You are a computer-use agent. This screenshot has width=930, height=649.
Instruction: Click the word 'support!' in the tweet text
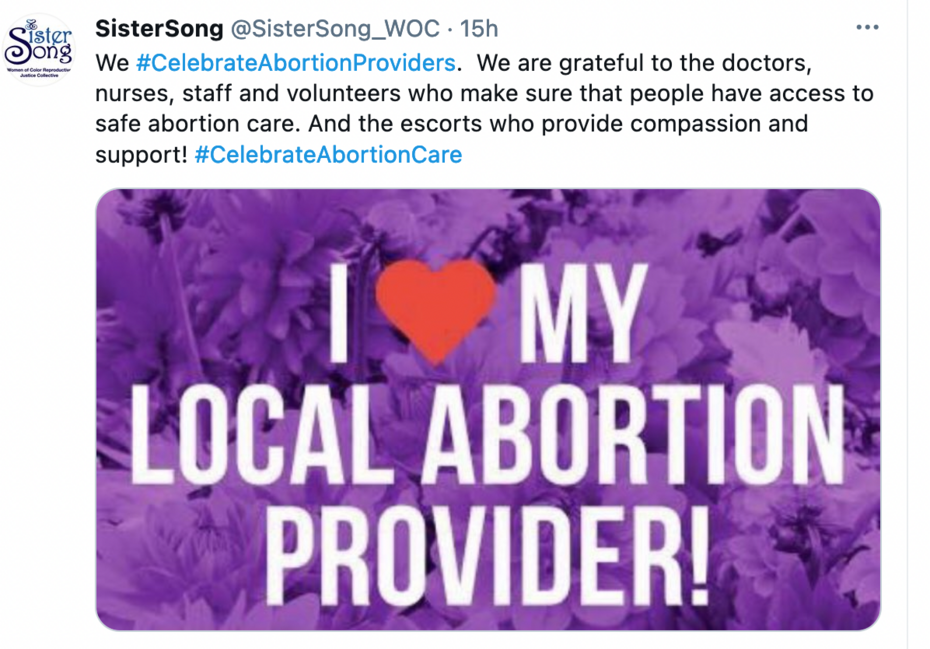click(140, 155)
